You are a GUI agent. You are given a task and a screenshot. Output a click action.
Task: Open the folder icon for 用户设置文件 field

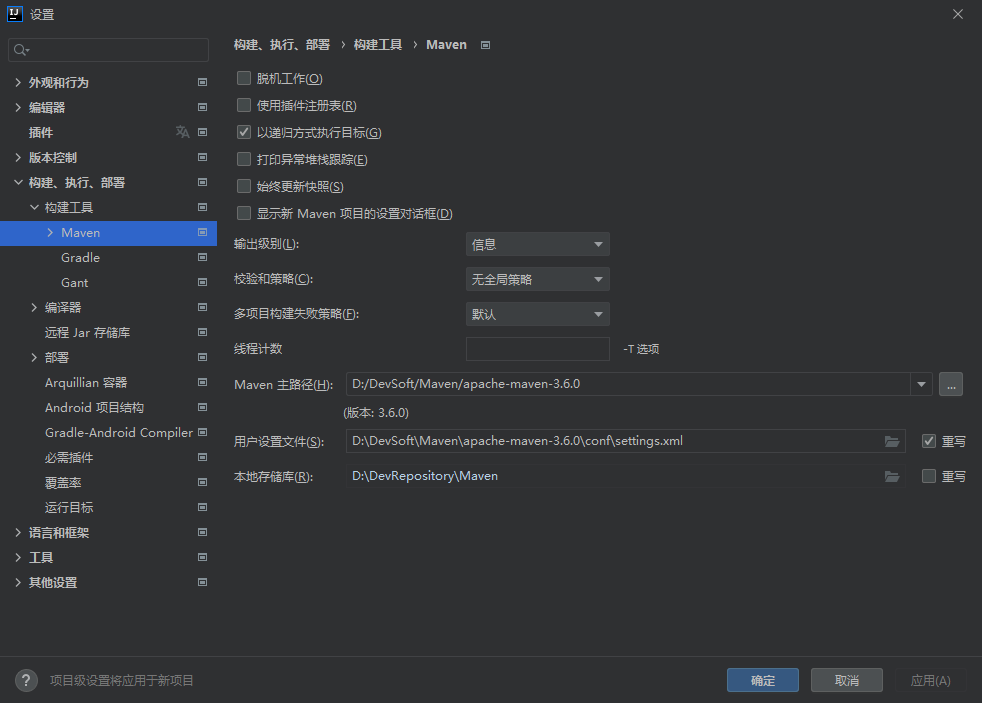coord(893,440)
